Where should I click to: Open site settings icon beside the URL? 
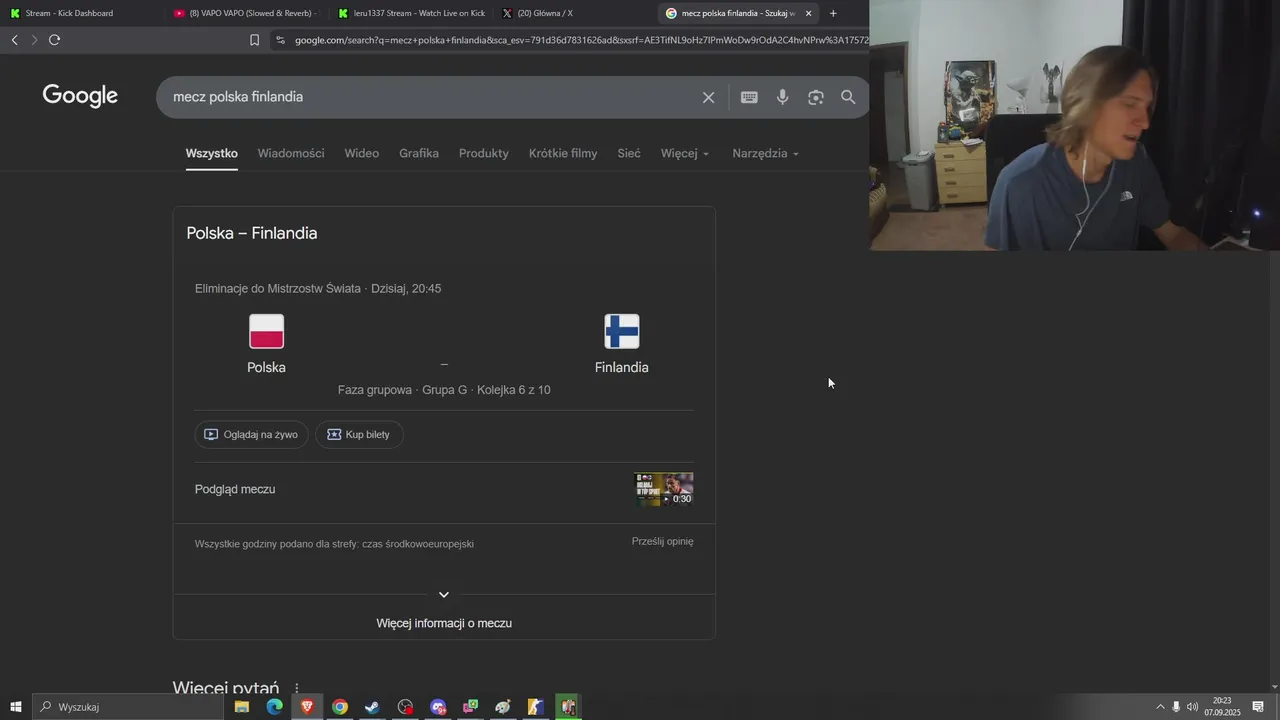point(280,40)
